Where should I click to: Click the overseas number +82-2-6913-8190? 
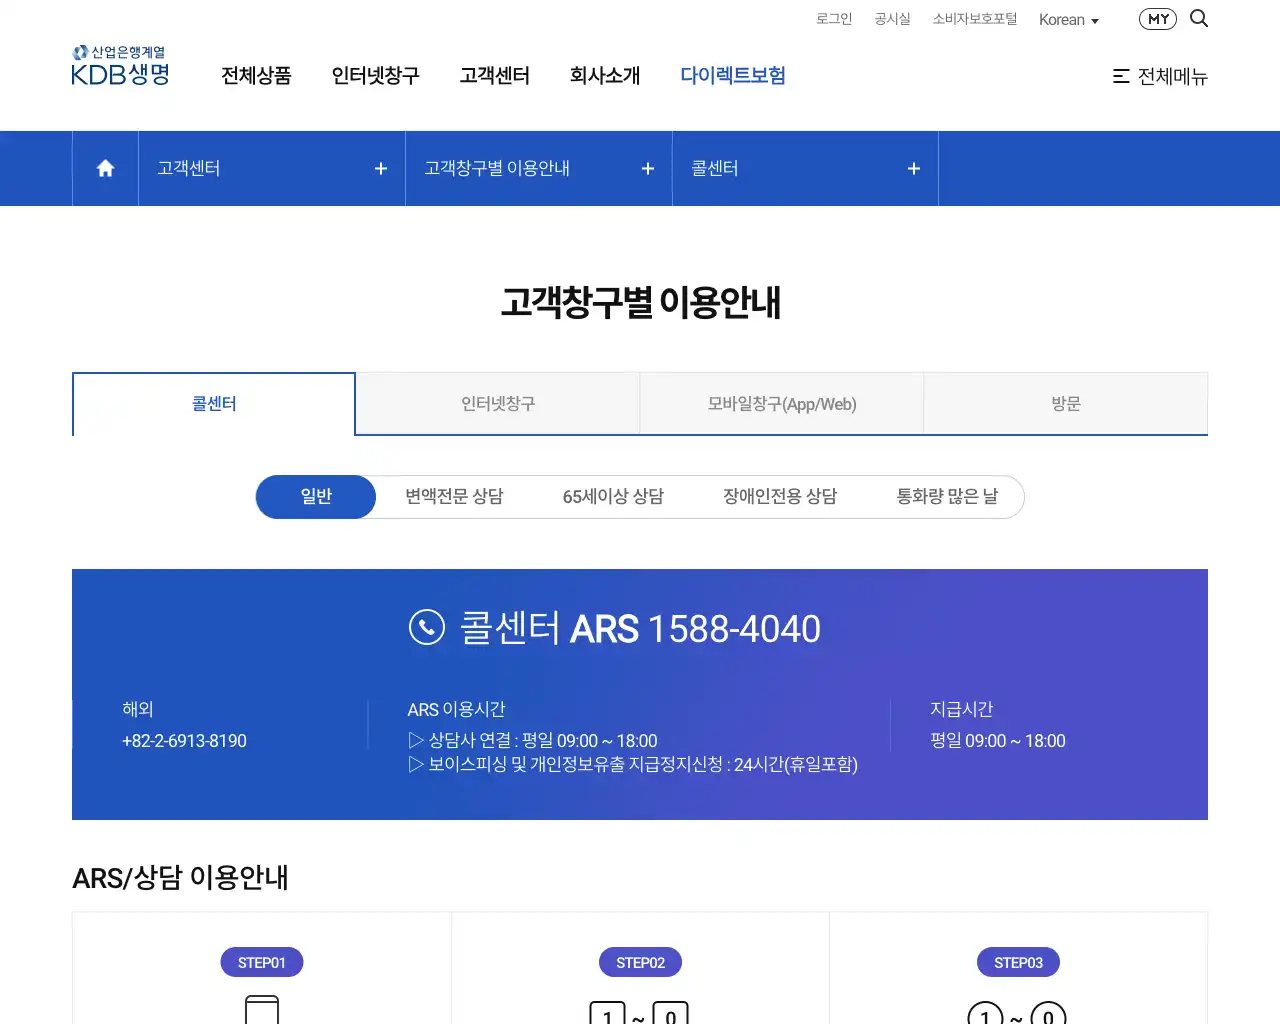[185, 741]
